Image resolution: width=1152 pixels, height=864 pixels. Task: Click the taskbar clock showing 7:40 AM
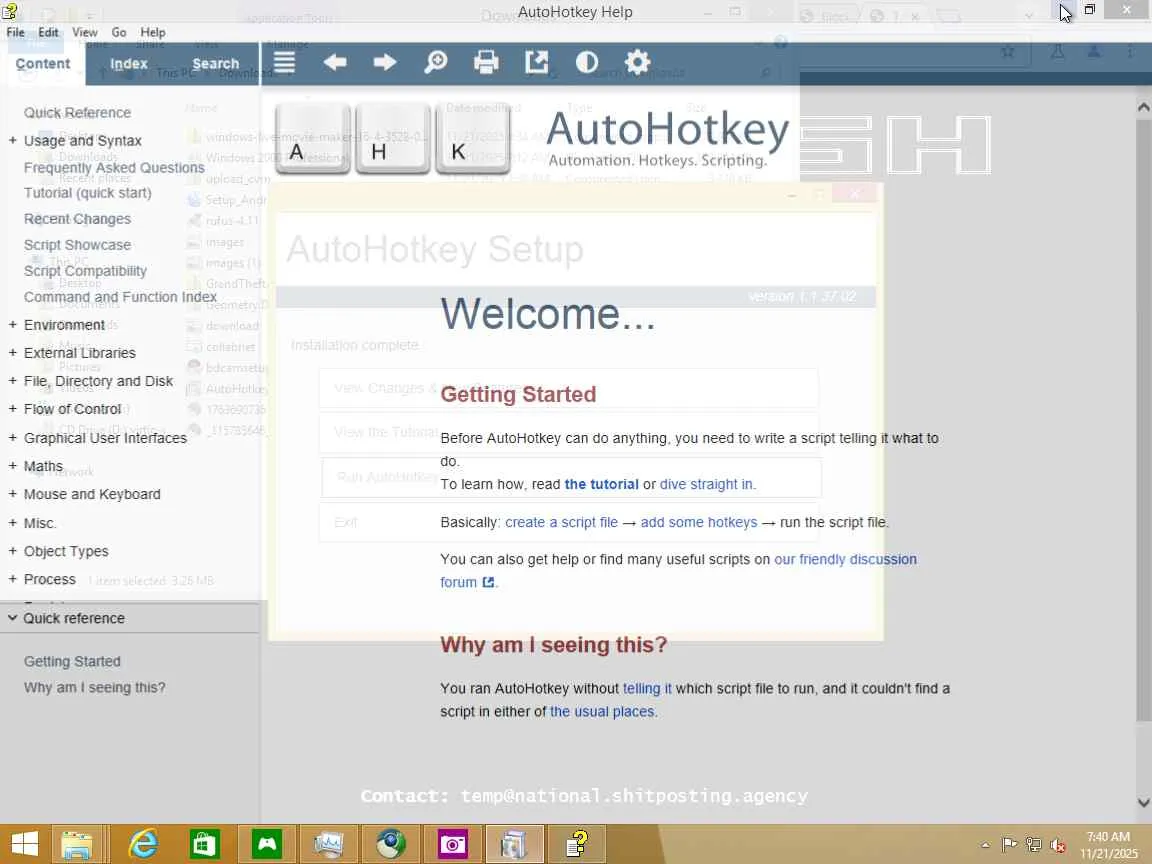click(x=1108, y=845)
